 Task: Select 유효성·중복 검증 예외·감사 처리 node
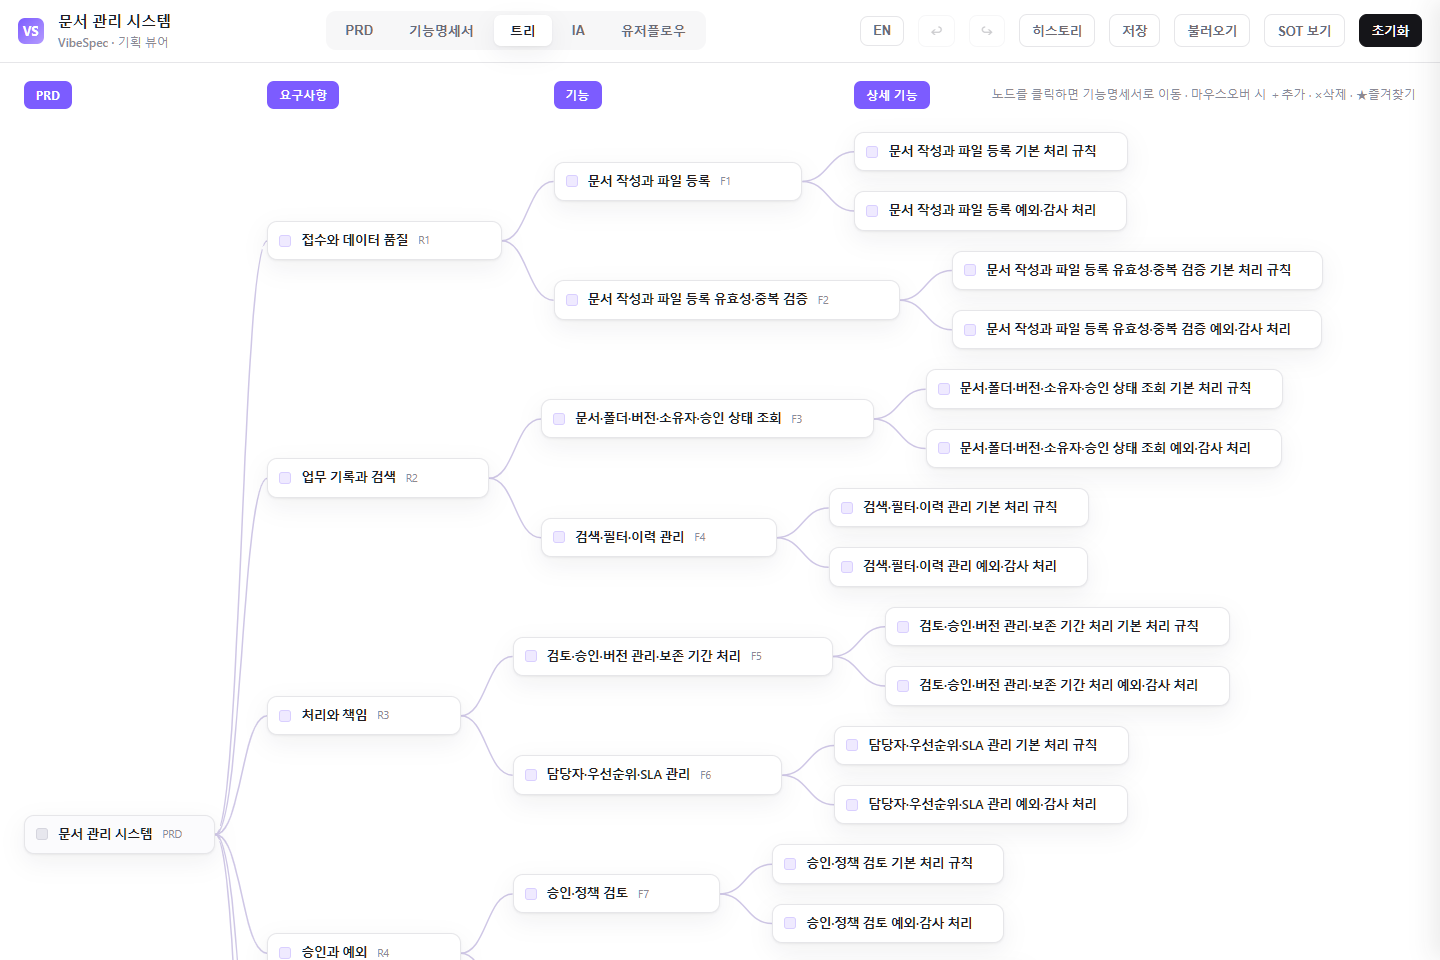1137,329
